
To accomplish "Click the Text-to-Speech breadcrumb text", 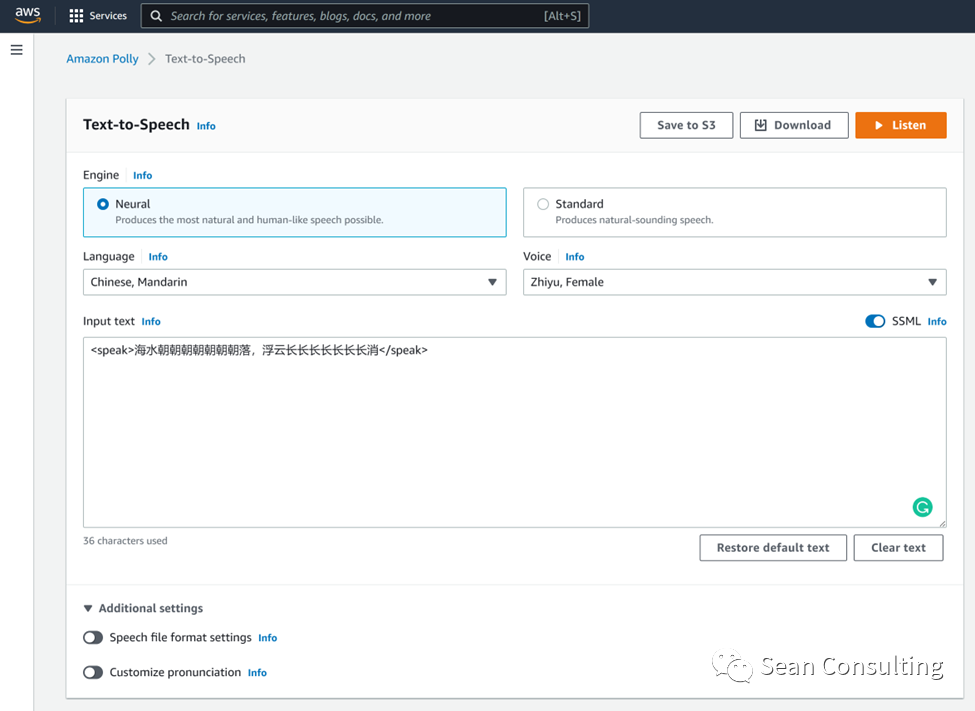I will click(x=205, y=59).
